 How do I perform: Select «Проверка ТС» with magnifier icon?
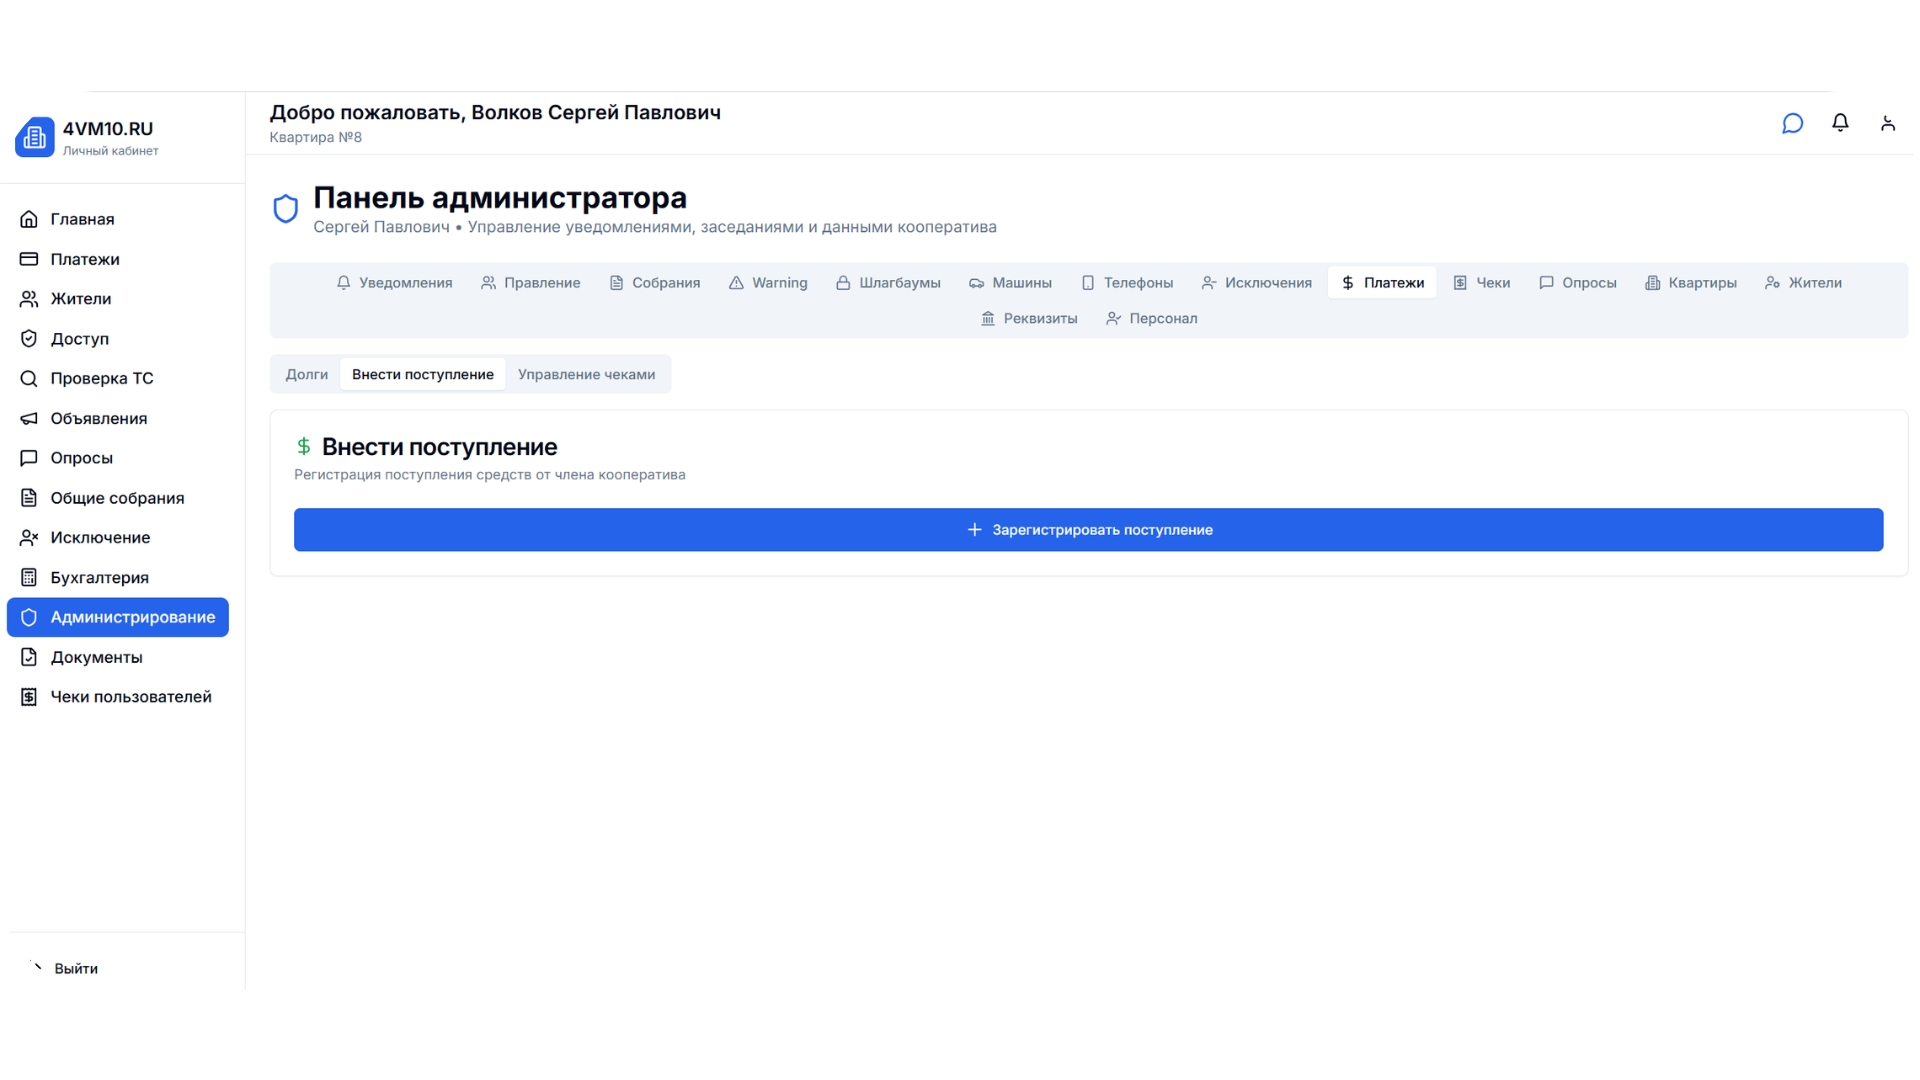[101, 378]
